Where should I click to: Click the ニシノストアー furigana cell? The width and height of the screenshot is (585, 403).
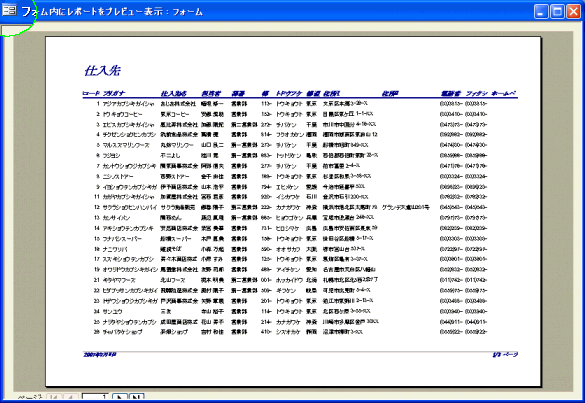(118, 176)
